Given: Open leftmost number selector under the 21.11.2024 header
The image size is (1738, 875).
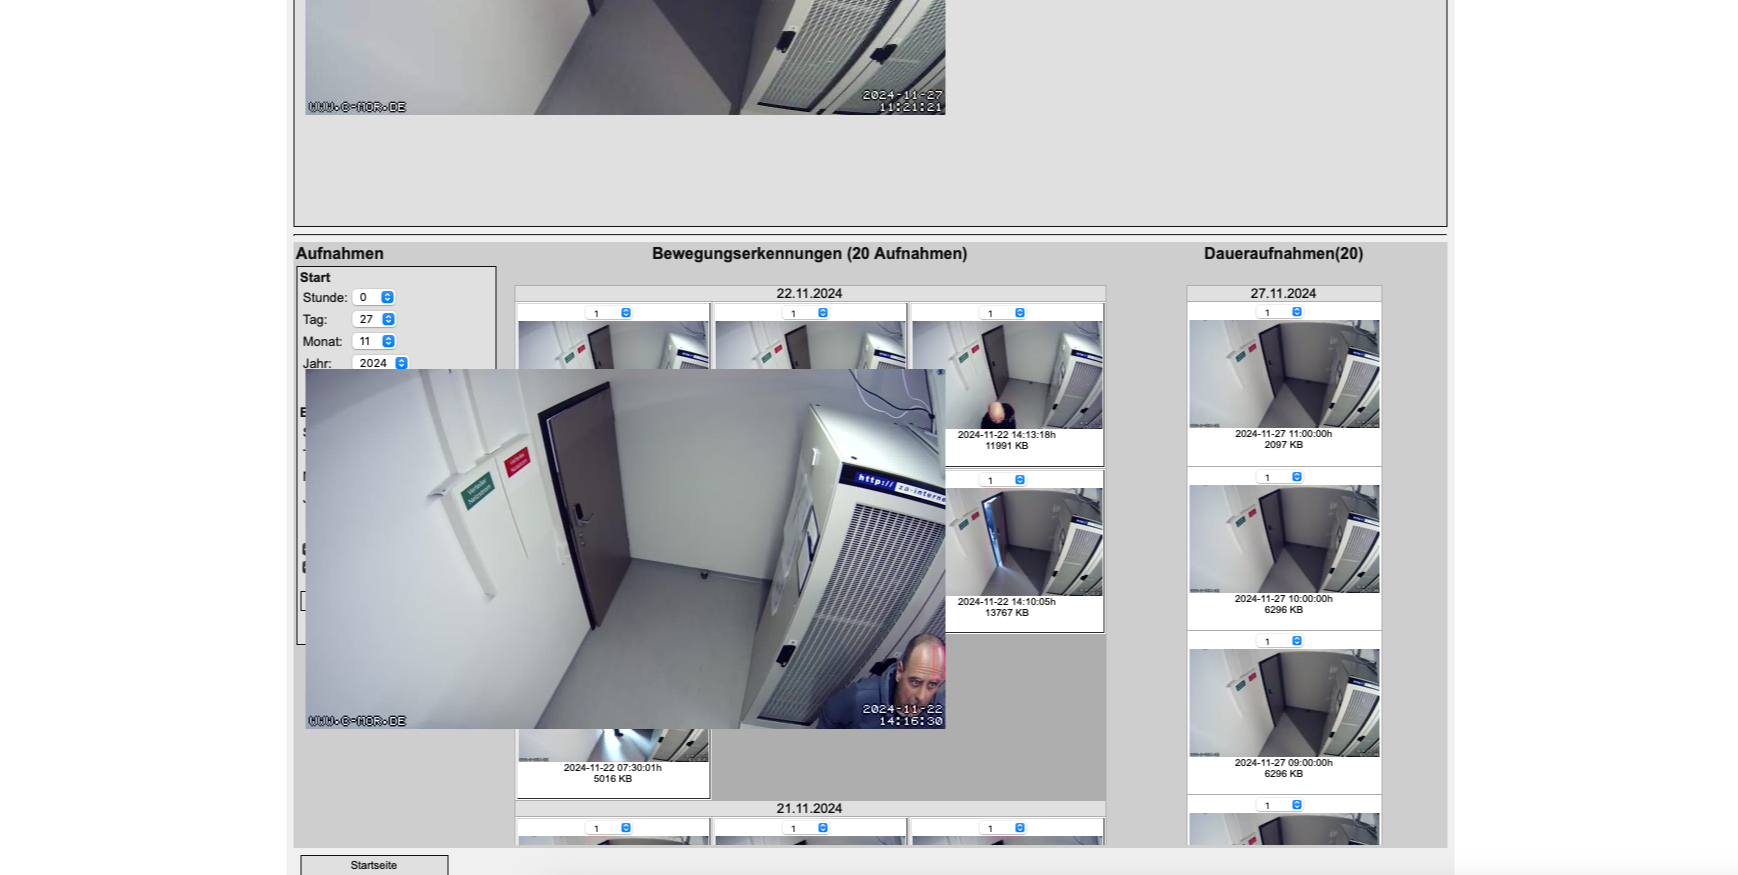Looking at the screenshot, I should [611, 828].
